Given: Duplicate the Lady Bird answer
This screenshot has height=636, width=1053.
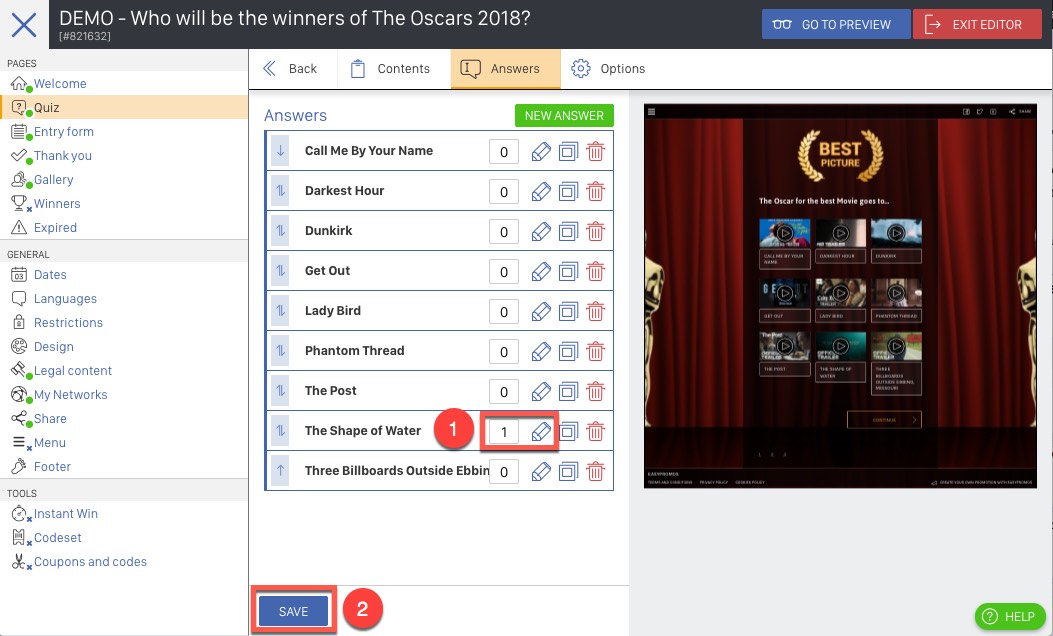Looking at the screenshot, I should pyautogui.click(x=568, y=312).
